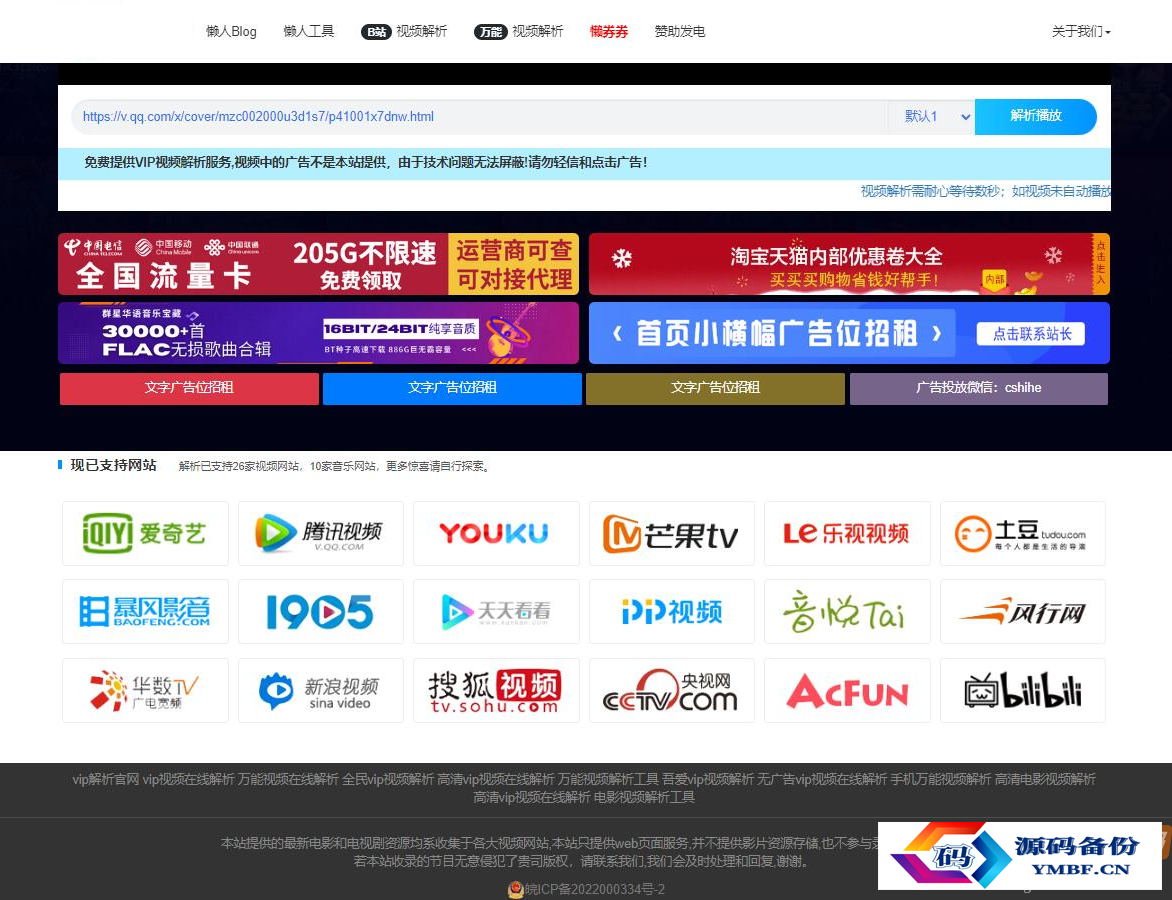This screenshot has width=1172, height=900.
Task: Open the 30000+首 FLAC无损歌曲合辑 banner
Action: click(318, 333)
